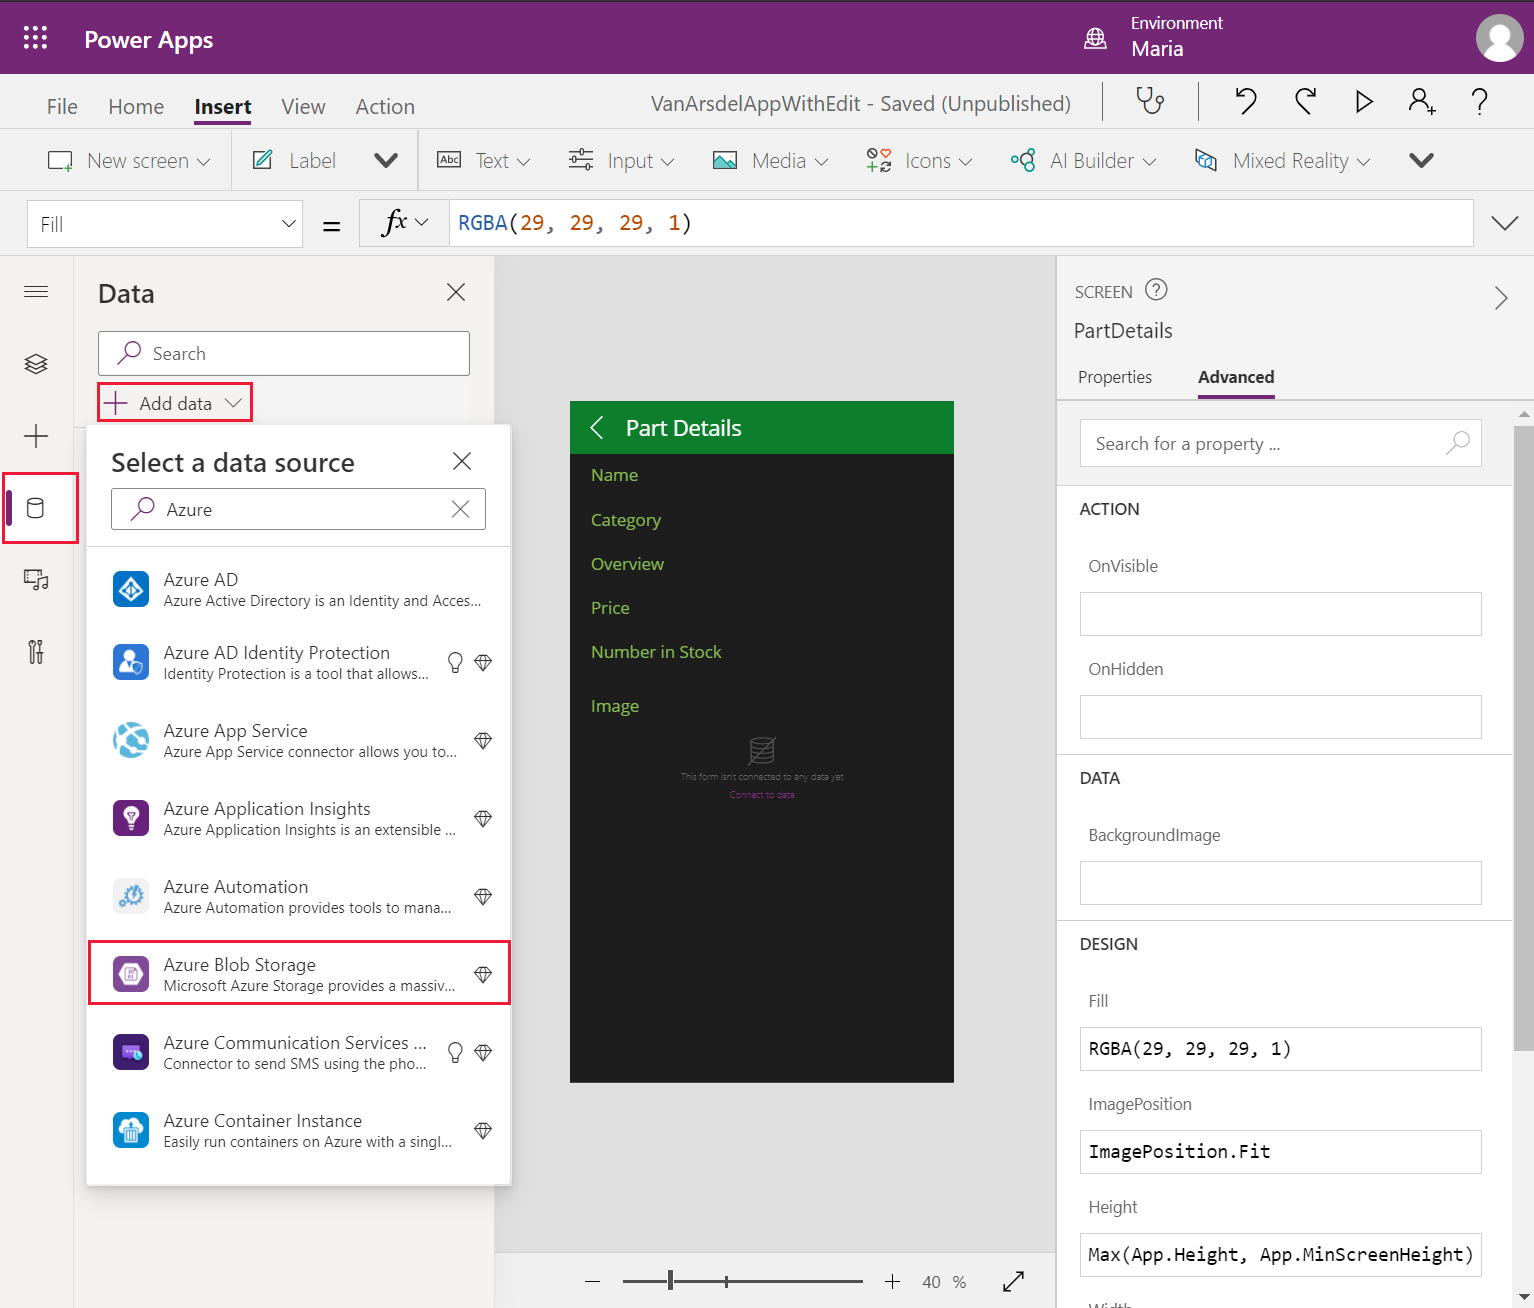
Task: Open the Action tab
Action: (x=385, y=106)
